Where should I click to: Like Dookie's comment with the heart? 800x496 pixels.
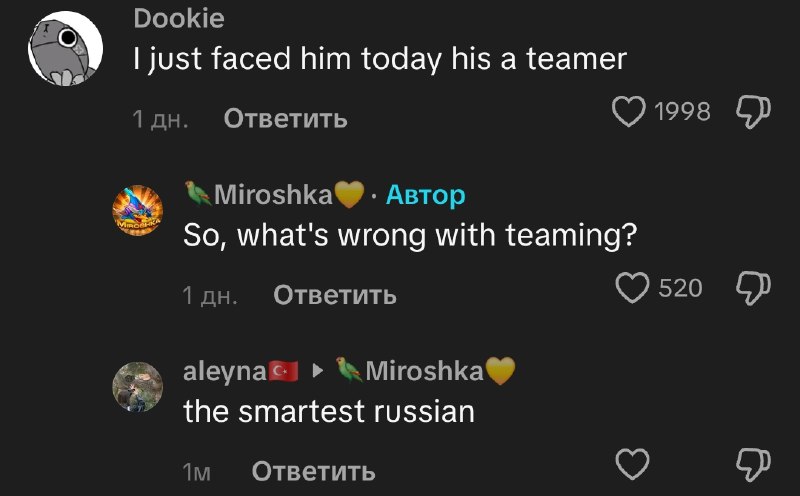click(629, 112)
